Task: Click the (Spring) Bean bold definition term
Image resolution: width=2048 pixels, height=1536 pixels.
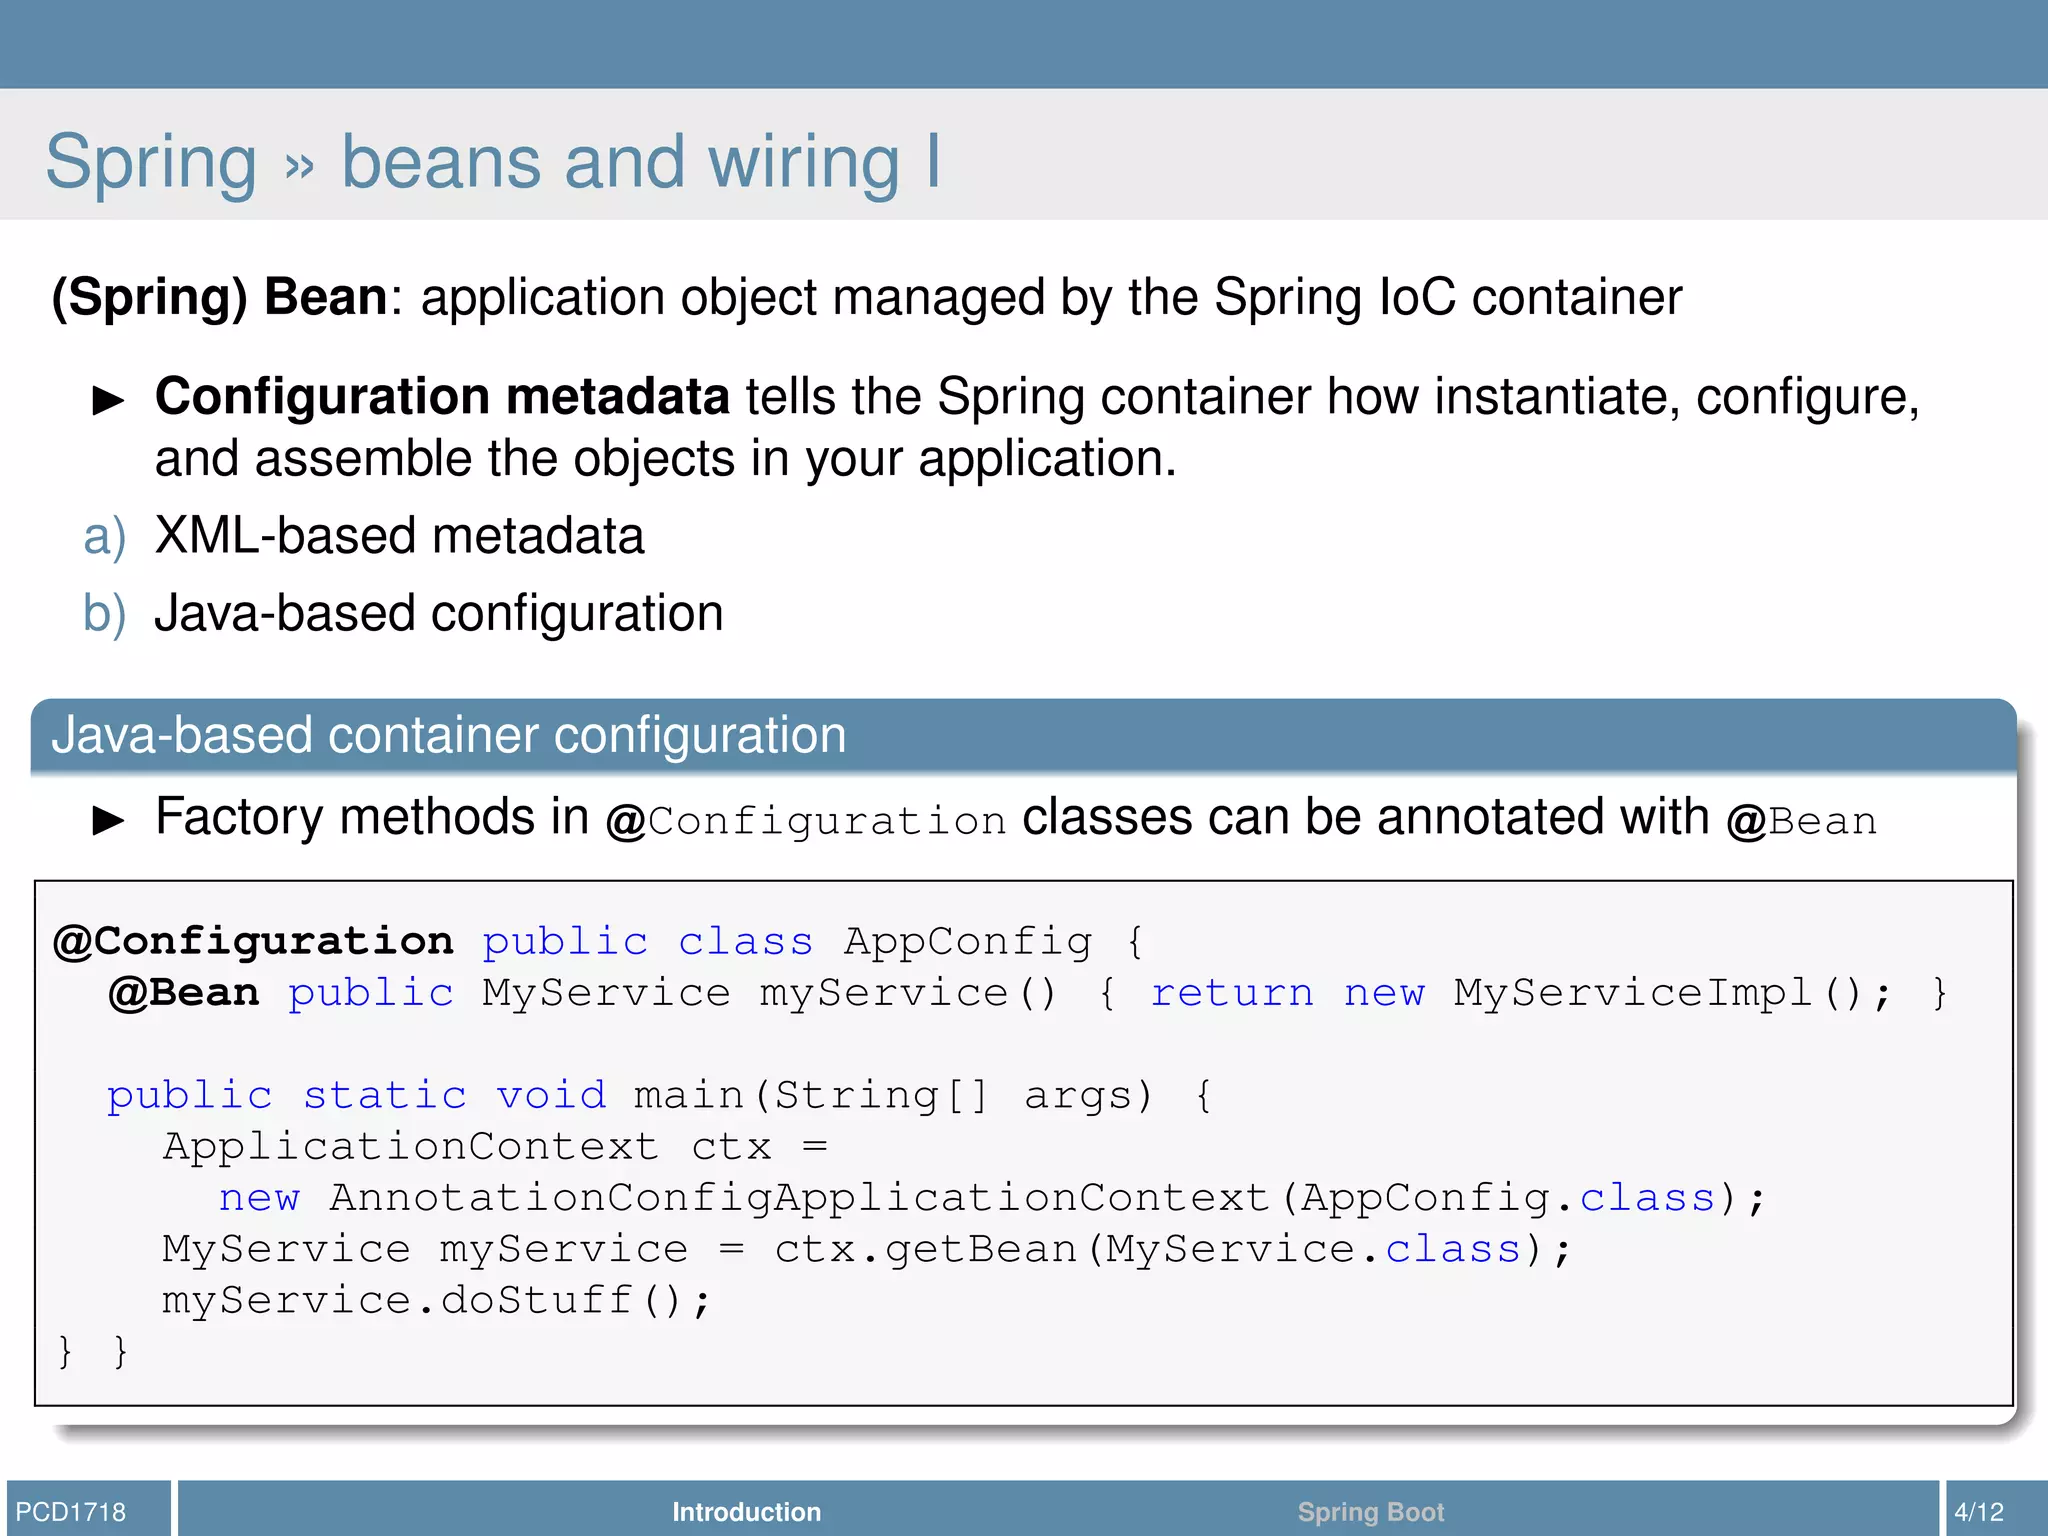Action: pos(219,298)
